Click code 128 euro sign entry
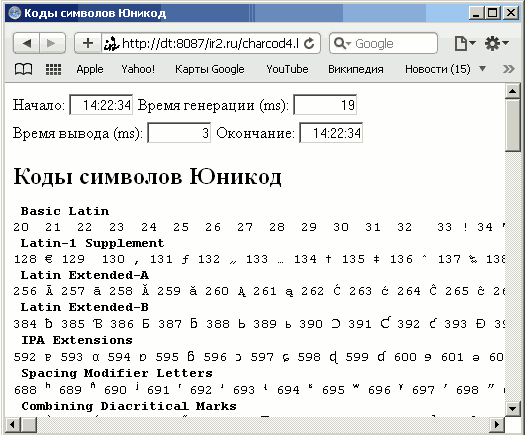The height and width of the screenshot is (435, 526). (33, 259)
